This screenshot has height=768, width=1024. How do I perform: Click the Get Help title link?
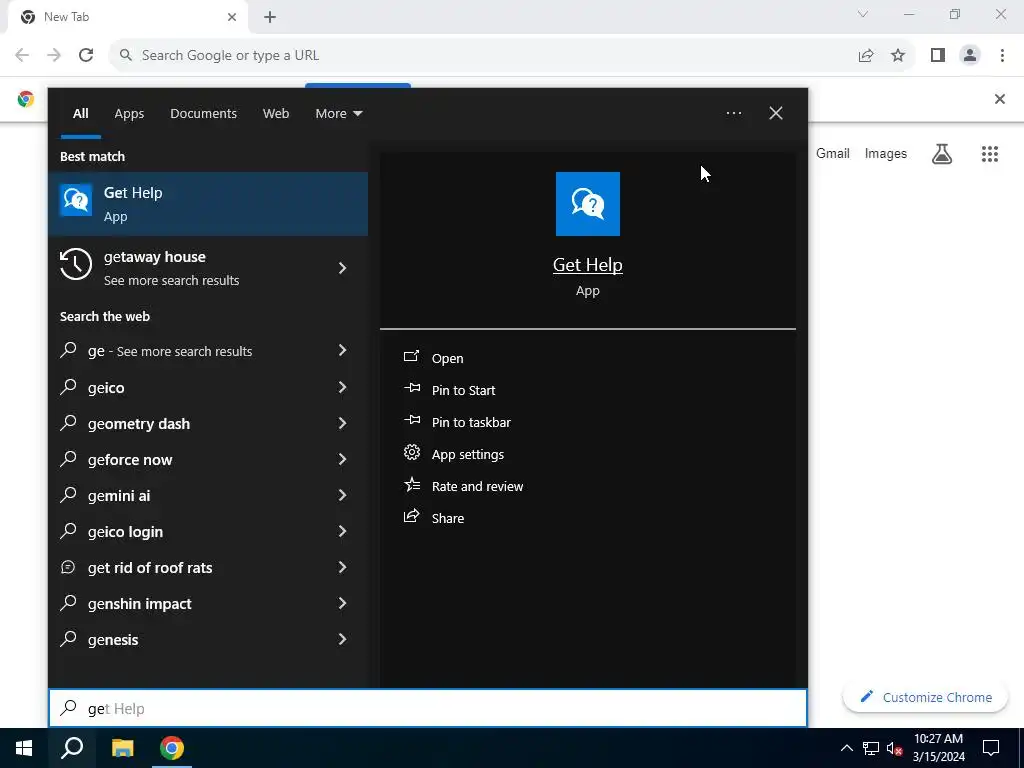point(587,264)
